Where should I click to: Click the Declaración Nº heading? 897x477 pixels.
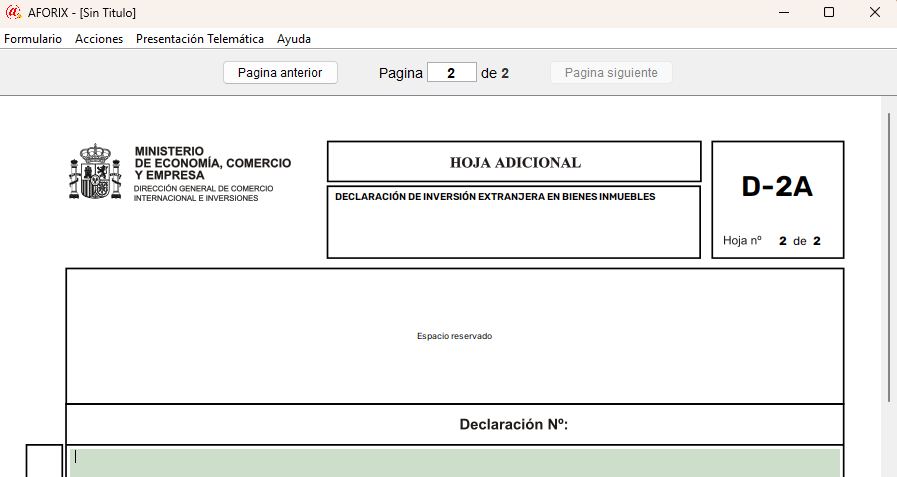[x=514, y=424]
